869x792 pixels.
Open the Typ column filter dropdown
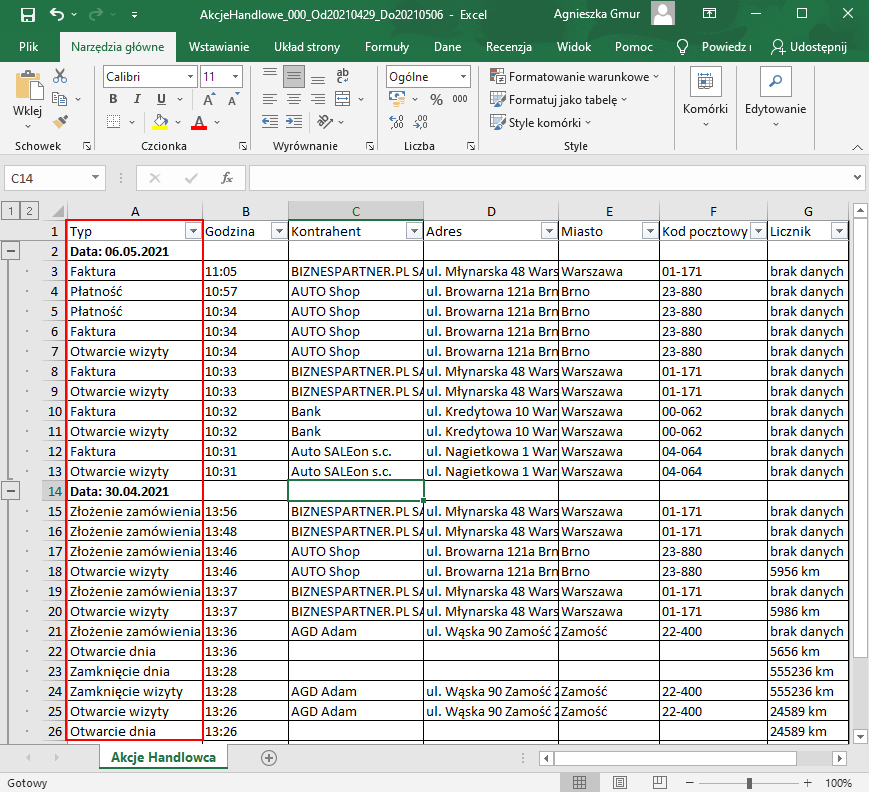pyautogui.click(x=193, y=231)
